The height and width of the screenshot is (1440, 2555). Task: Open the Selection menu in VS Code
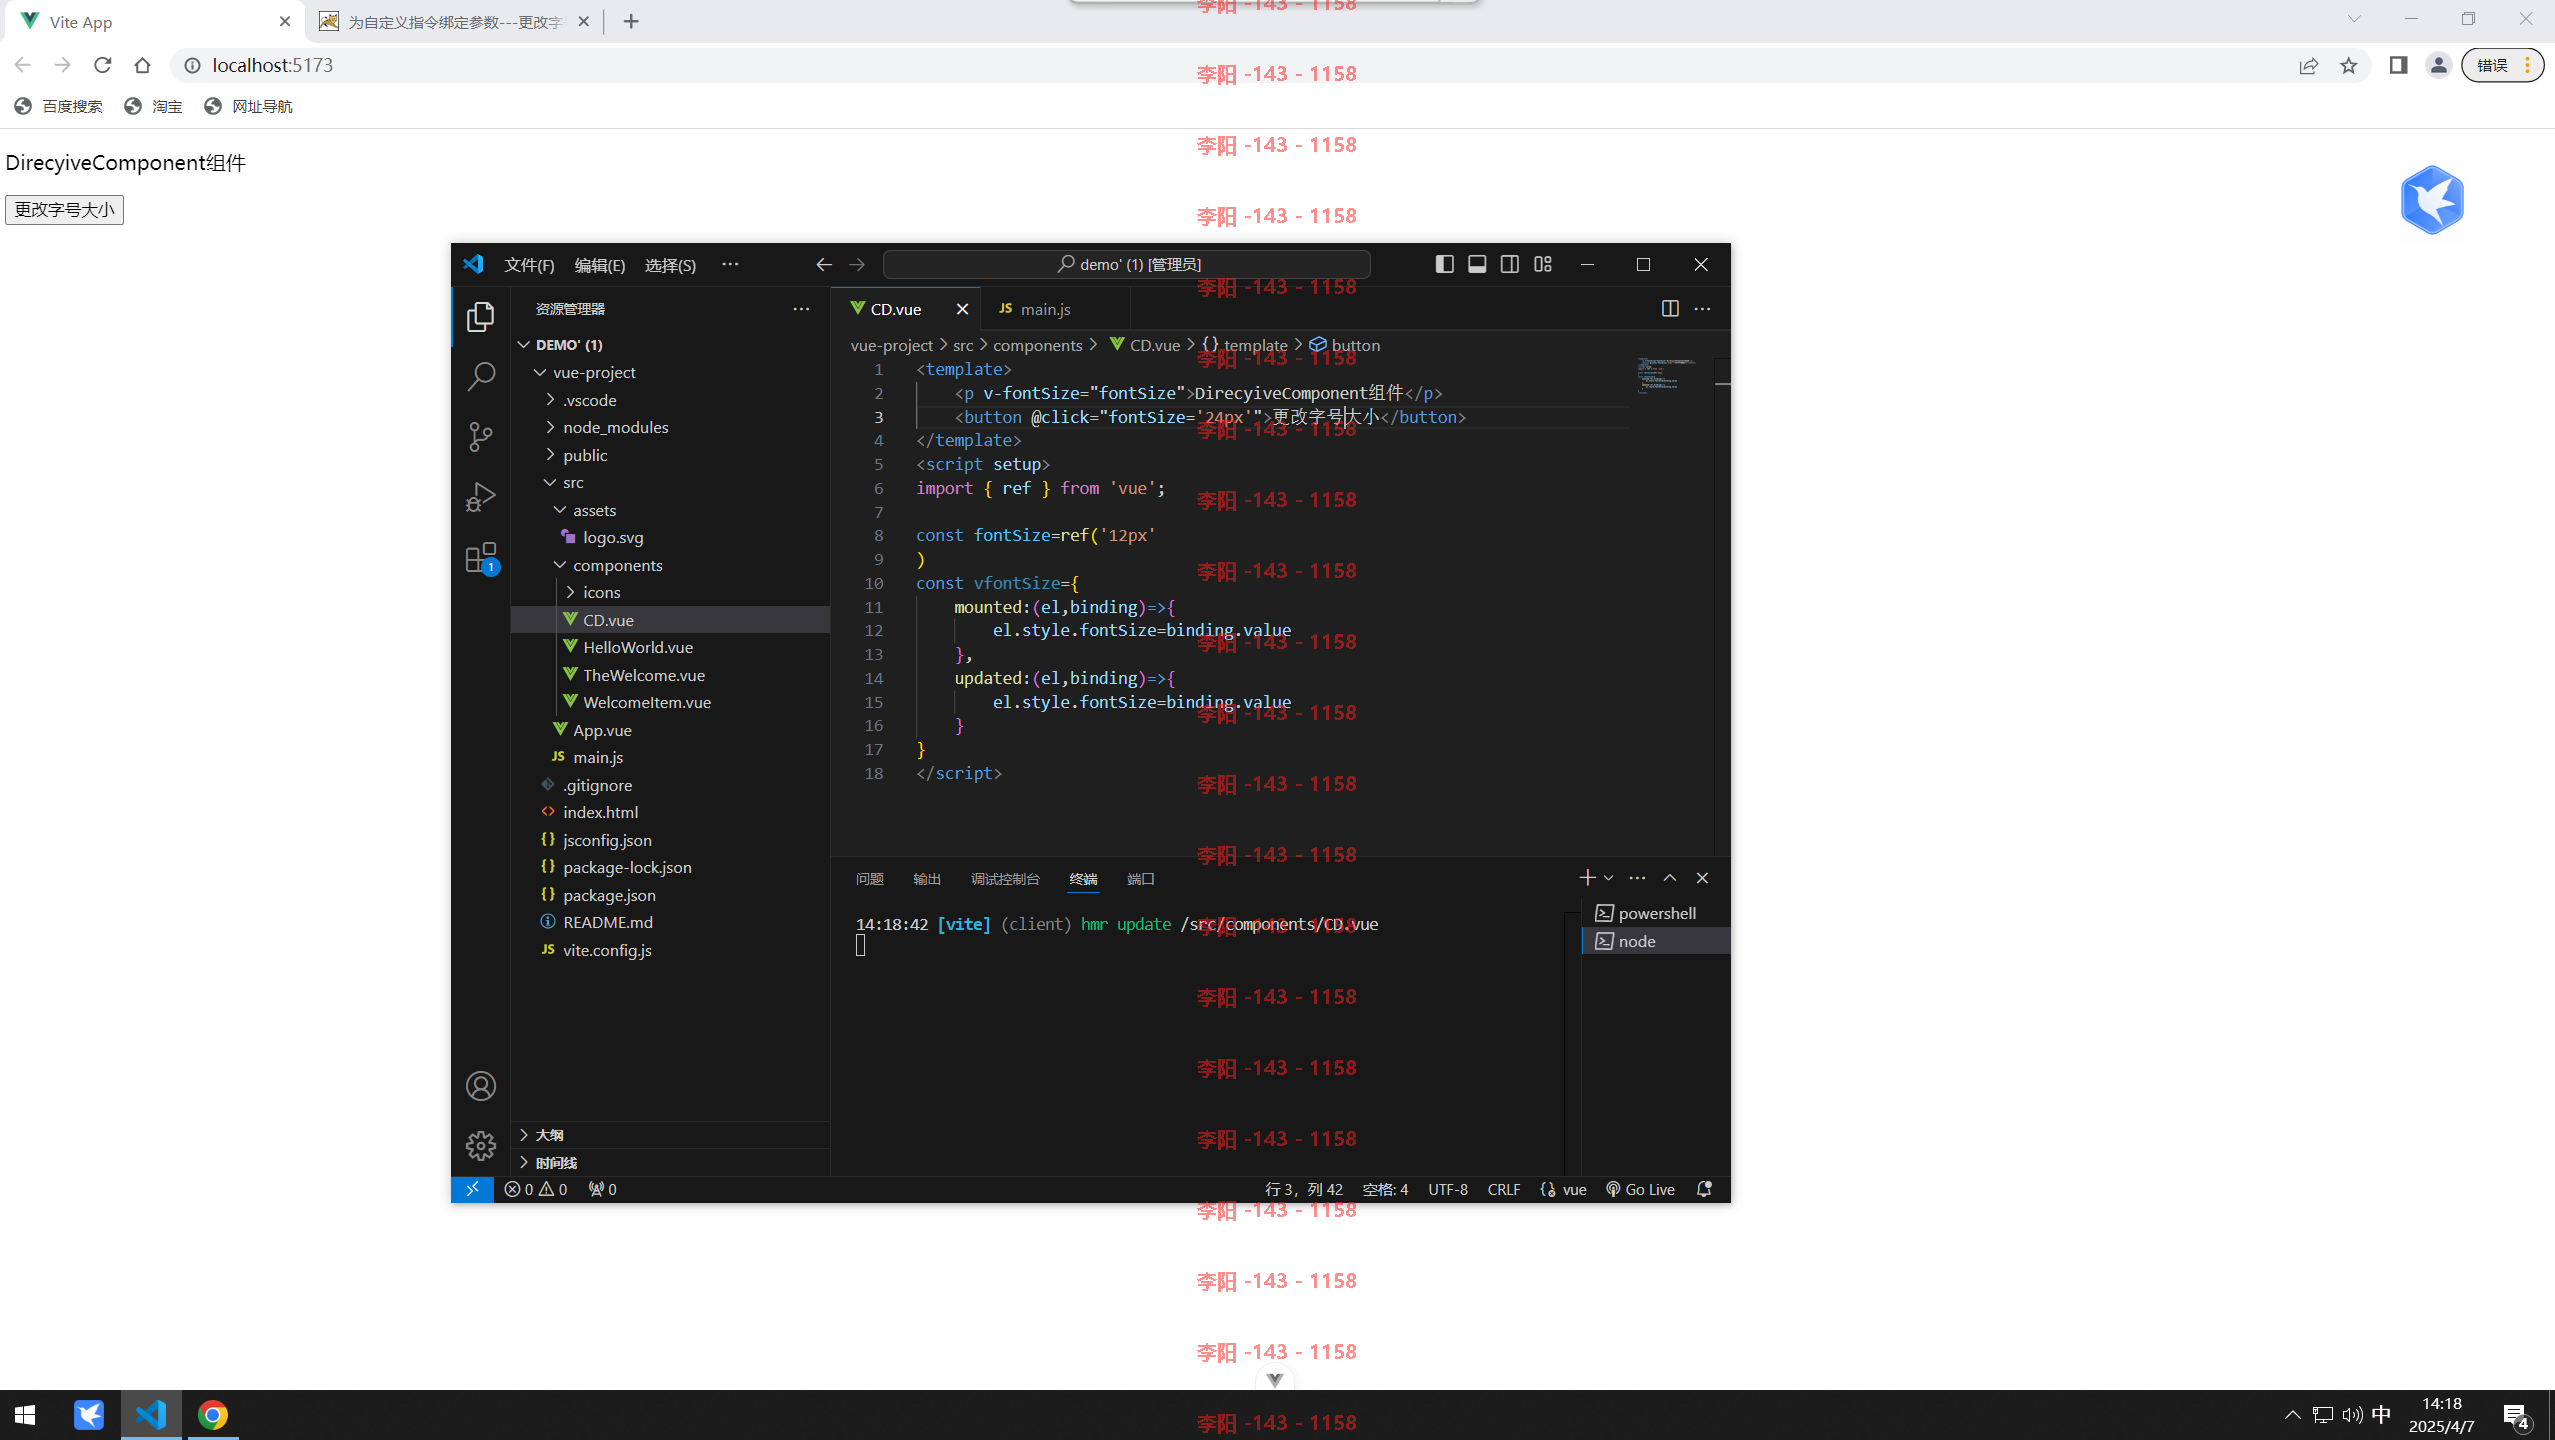tap(670, 265)
